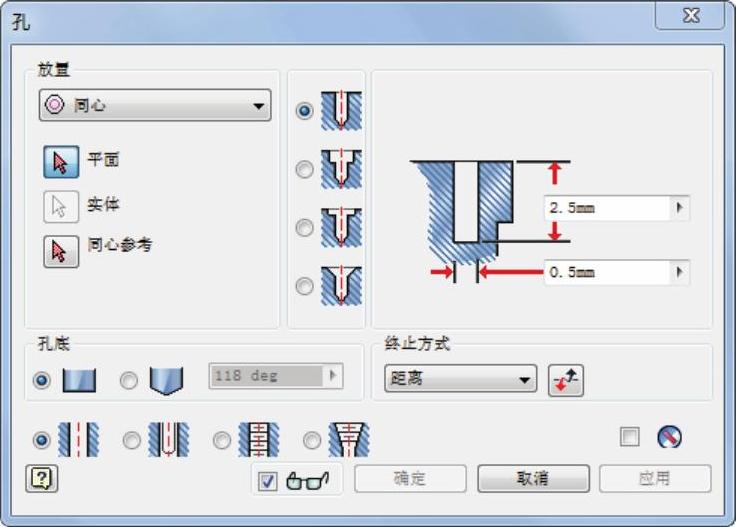Click the 实体 solid selector arrow button
Viewport: 736px width, 527px height.
pos(61,206)
